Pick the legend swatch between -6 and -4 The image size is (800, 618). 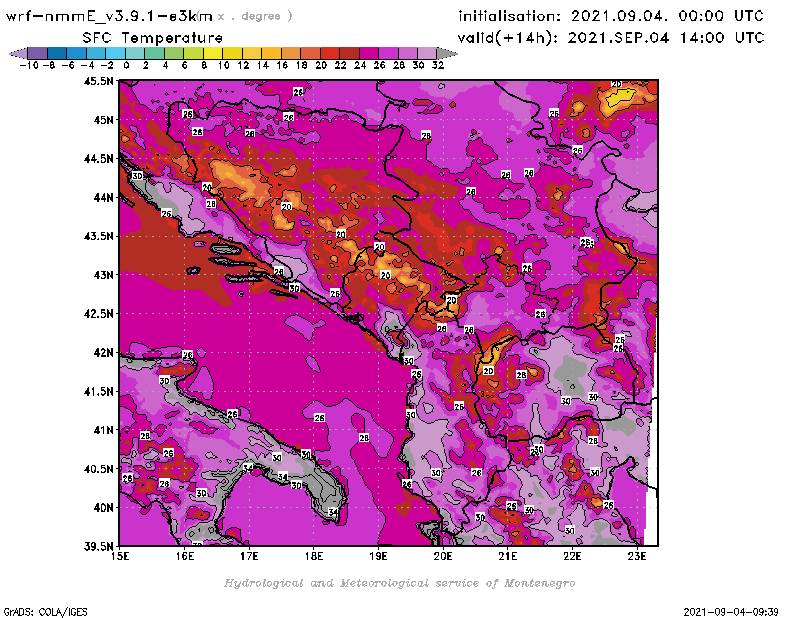(77, 53)
